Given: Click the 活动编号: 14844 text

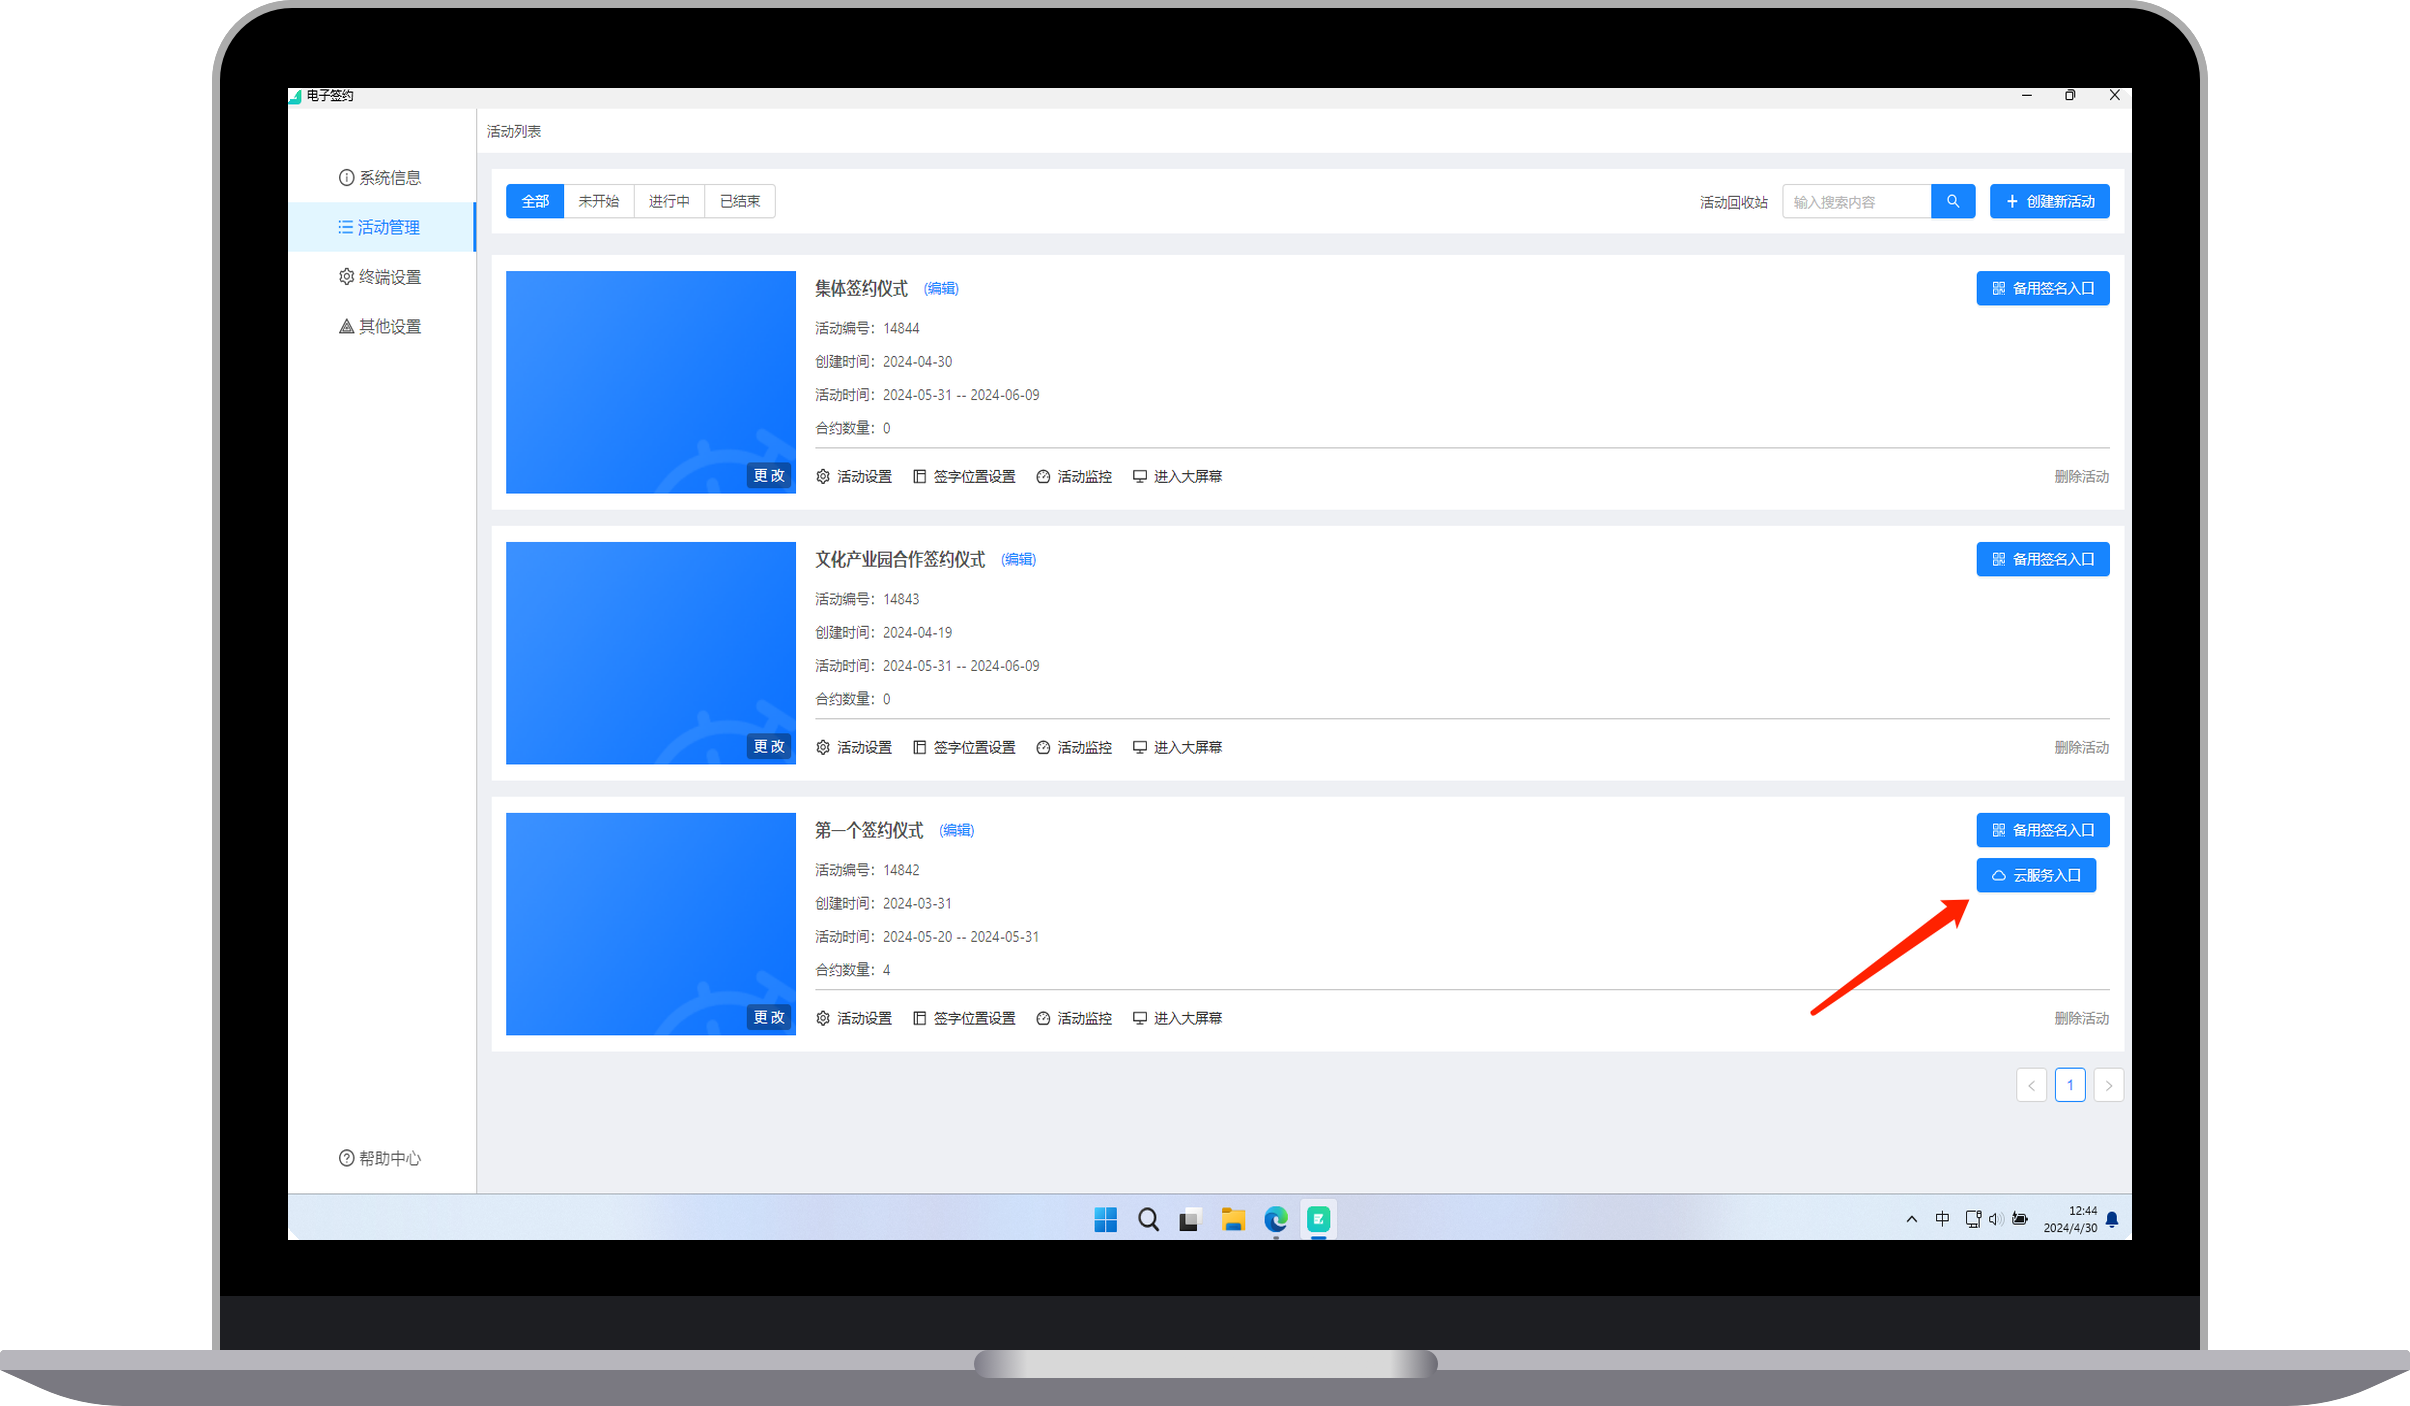Looking at the screenshot, I should pos(867,329).
